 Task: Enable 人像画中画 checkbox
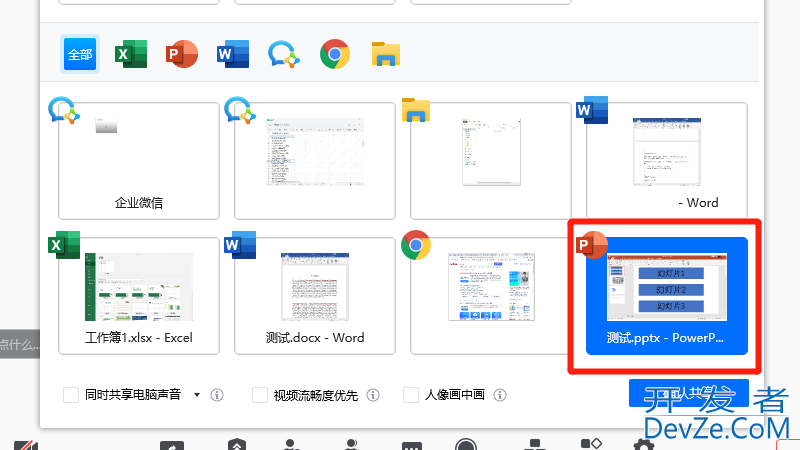point(411,395)
